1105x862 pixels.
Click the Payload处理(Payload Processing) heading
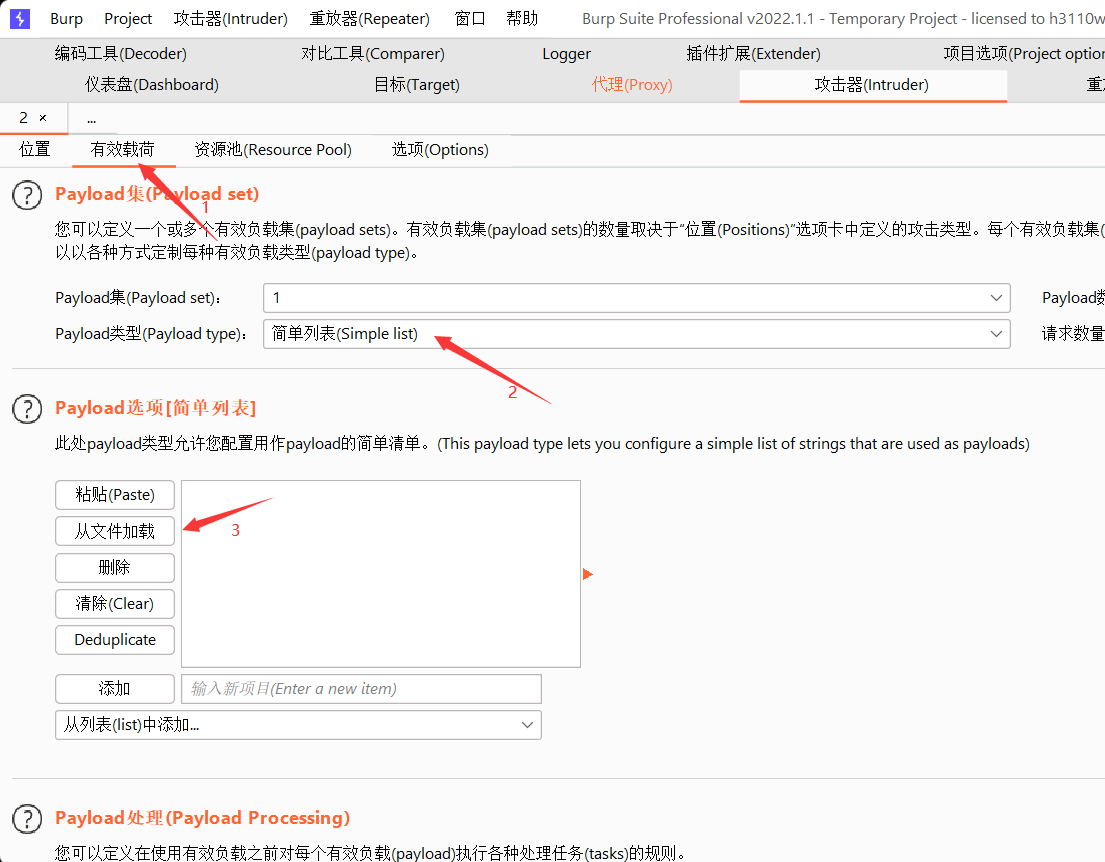[202, 818]
